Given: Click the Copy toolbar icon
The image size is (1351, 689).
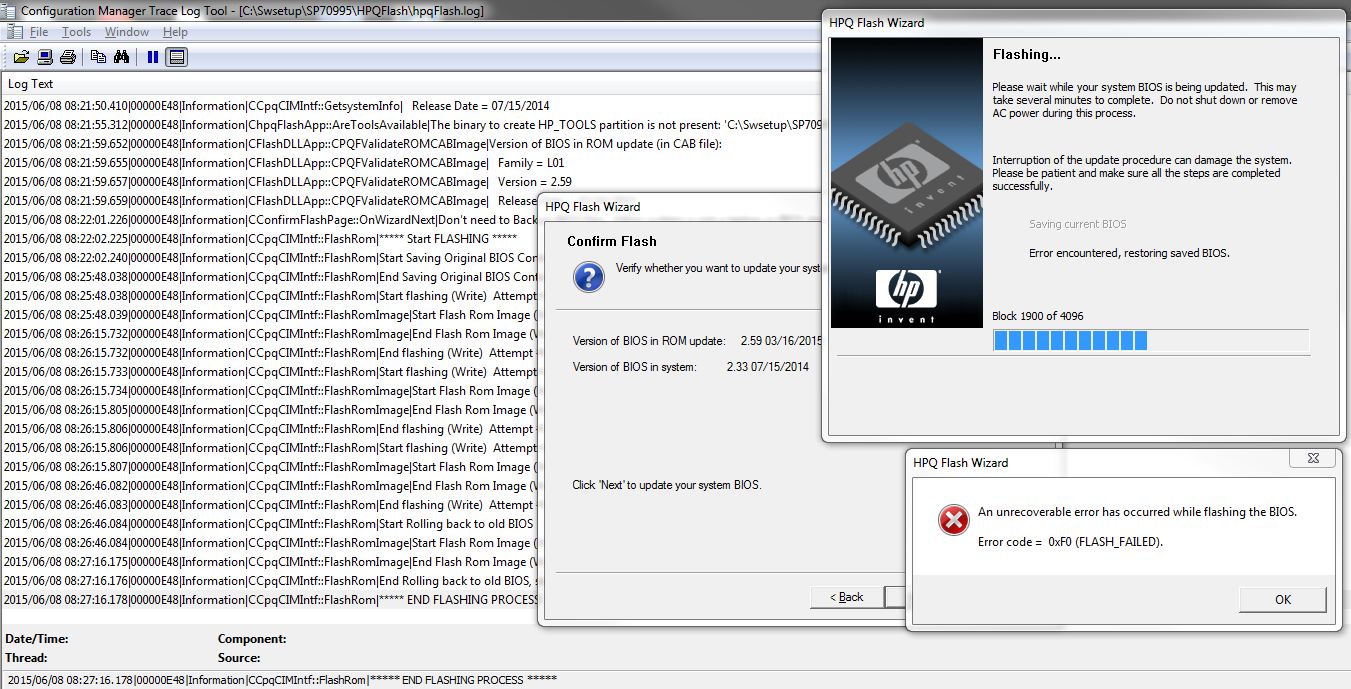Looking at the screenshot, I should tap(98, 57).
